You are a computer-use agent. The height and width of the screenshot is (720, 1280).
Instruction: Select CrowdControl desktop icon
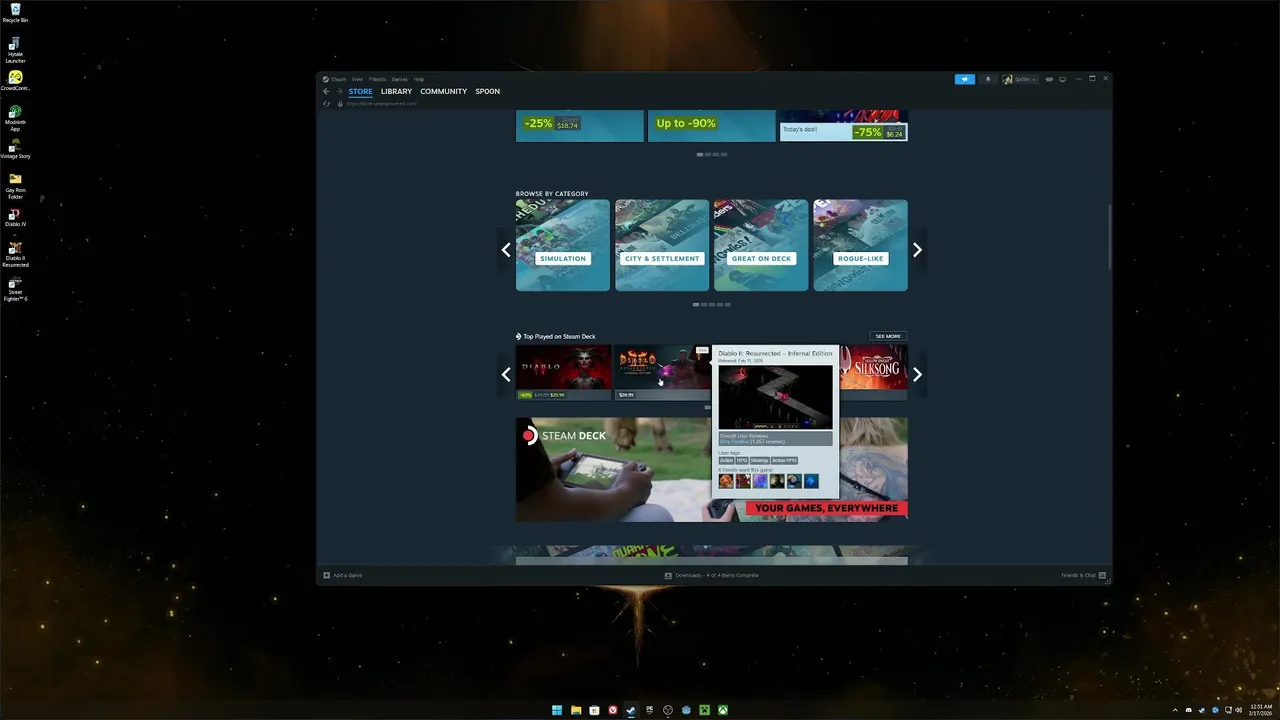15,81
